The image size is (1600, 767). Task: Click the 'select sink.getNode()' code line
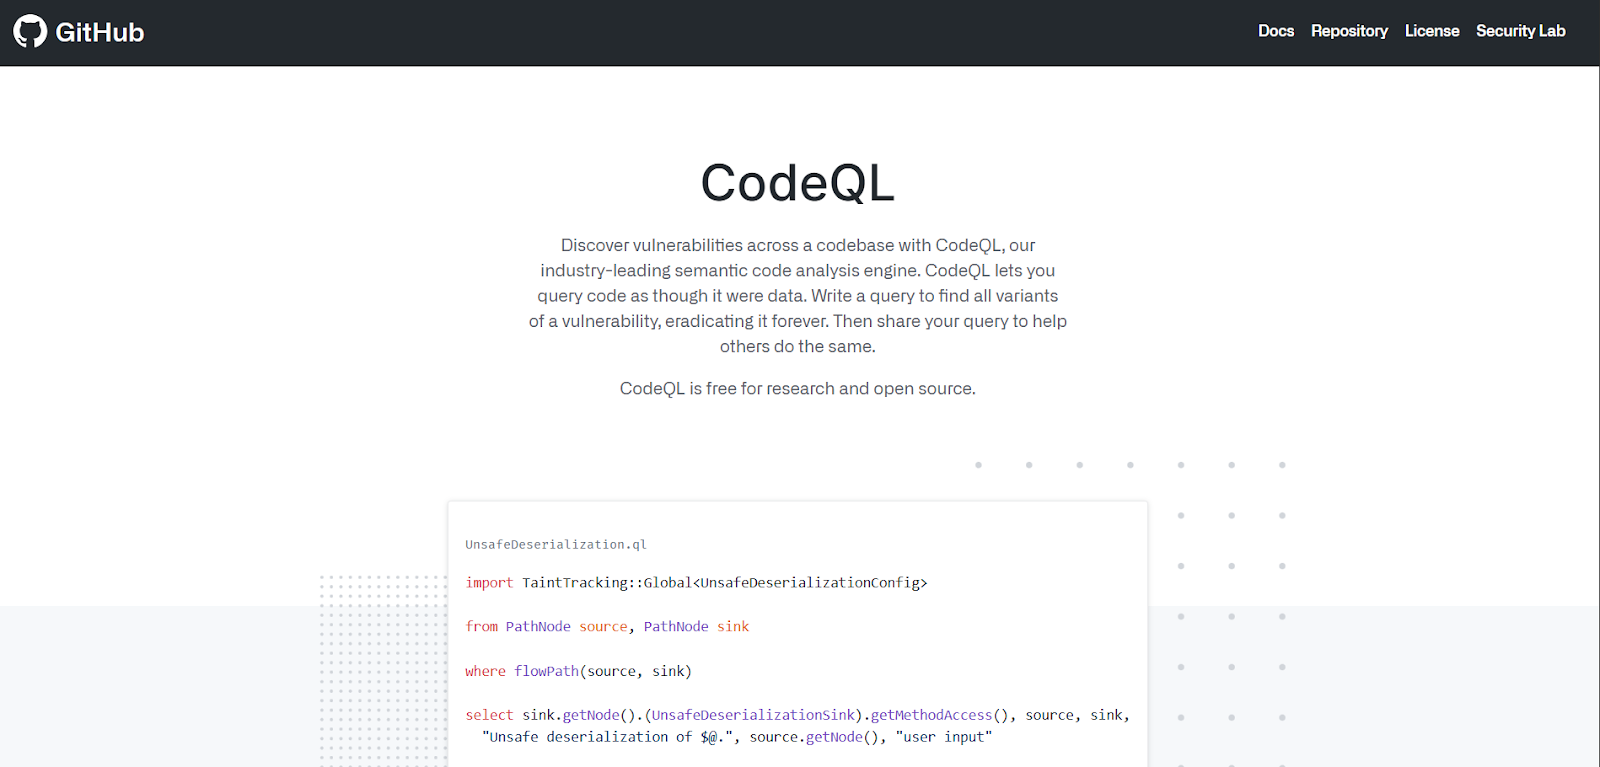coord(797,715)
